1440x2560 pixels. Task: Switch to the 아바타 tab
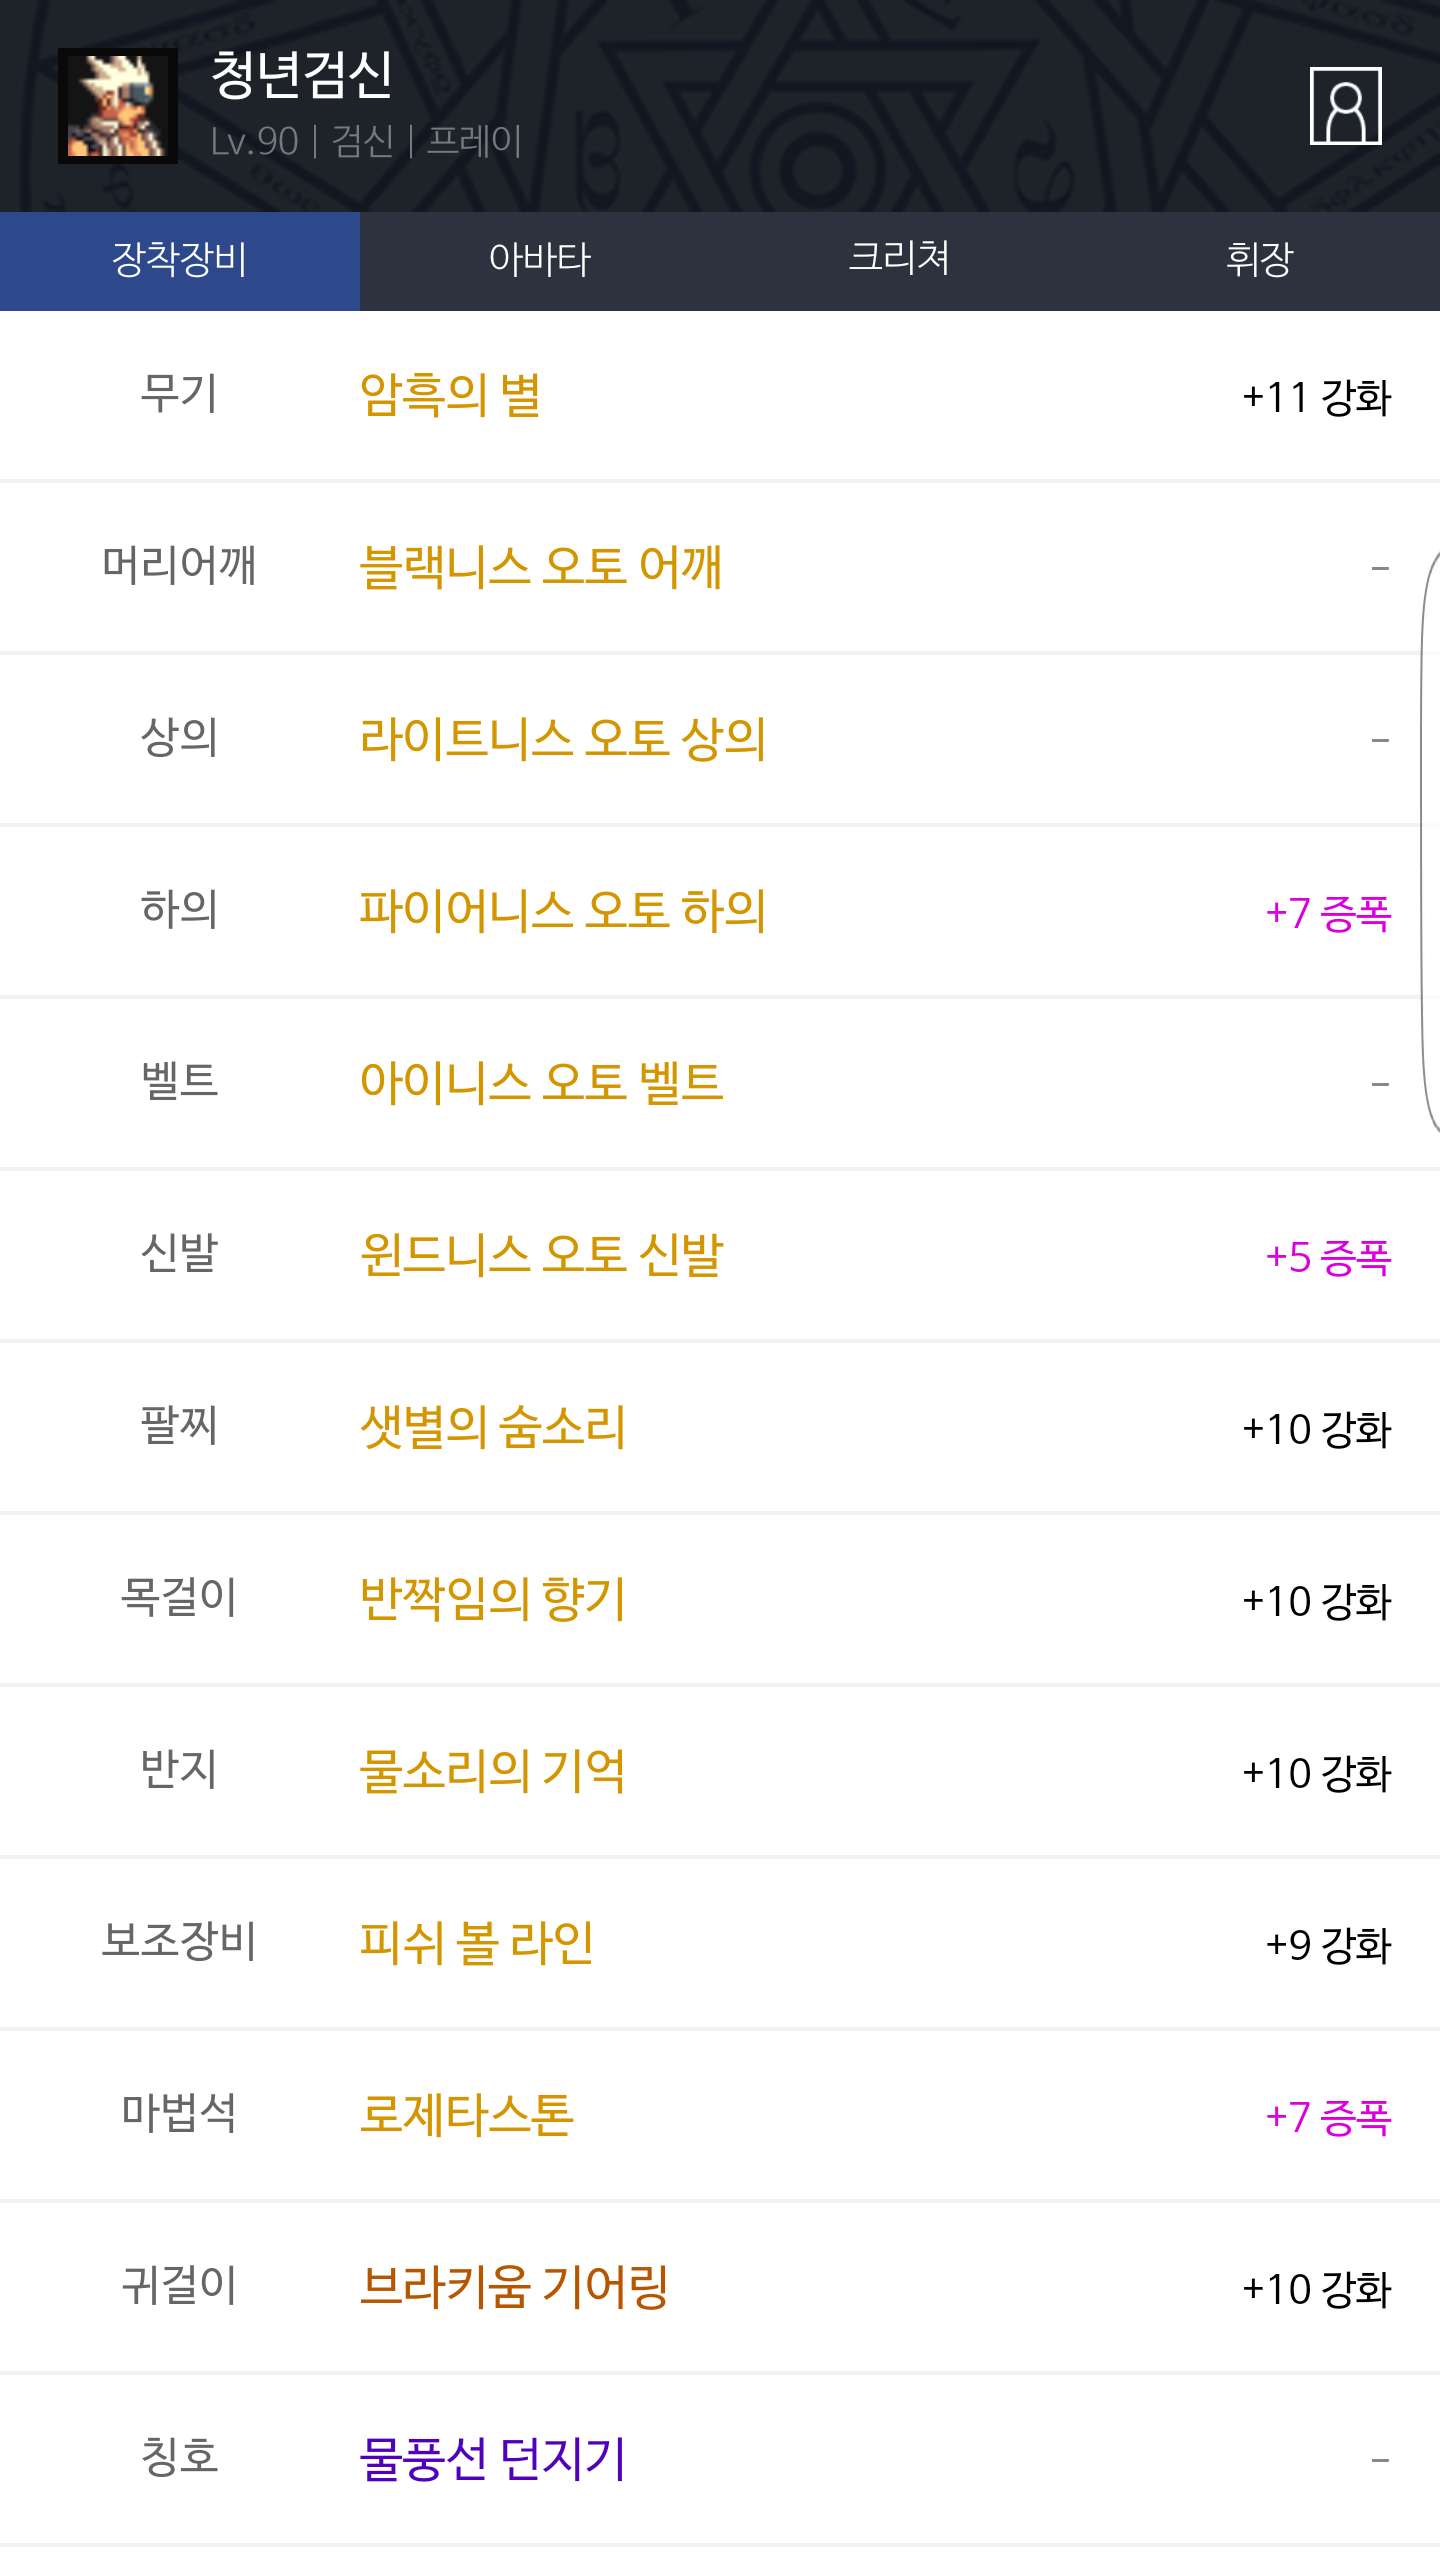point(540,260)
